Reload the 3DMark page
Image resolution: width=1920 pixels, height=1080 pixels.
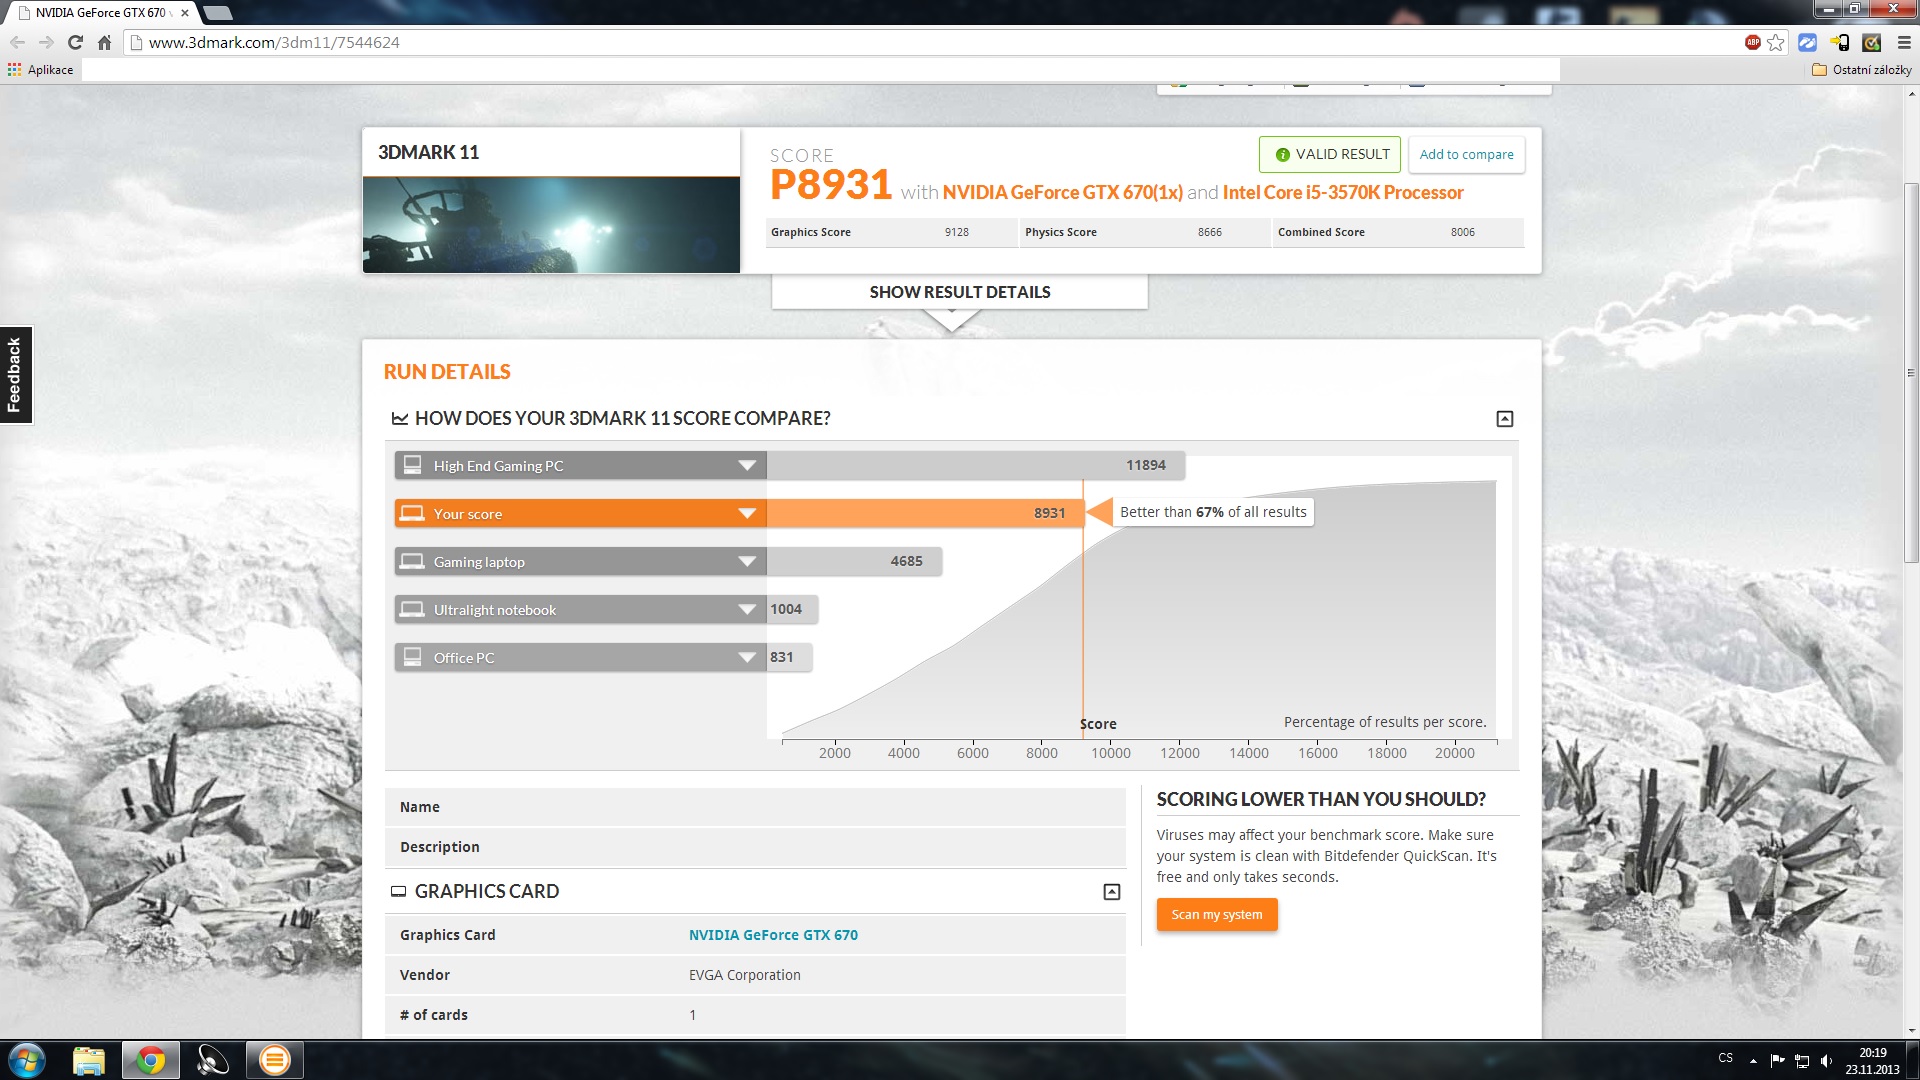pyautogui.click(x=75, y=42)
